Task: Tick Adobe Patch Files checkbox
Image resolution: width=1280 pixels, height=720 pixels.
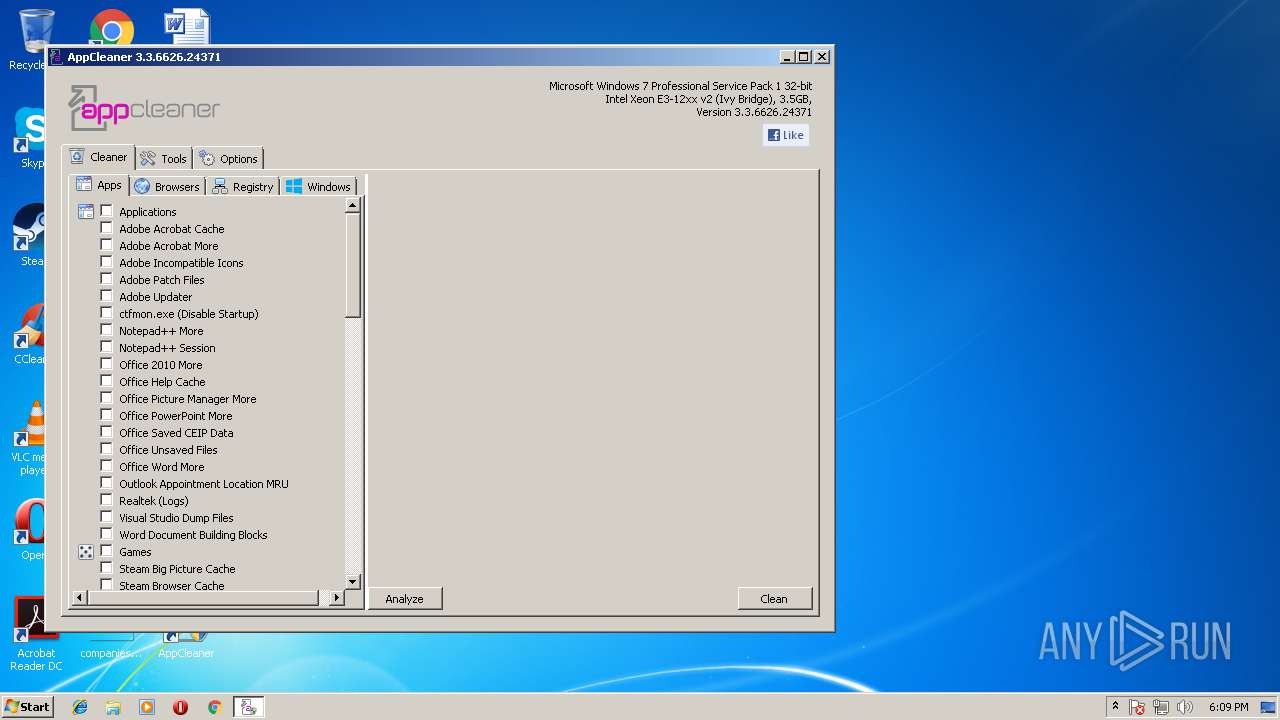Action: click(x=107, y=279)
